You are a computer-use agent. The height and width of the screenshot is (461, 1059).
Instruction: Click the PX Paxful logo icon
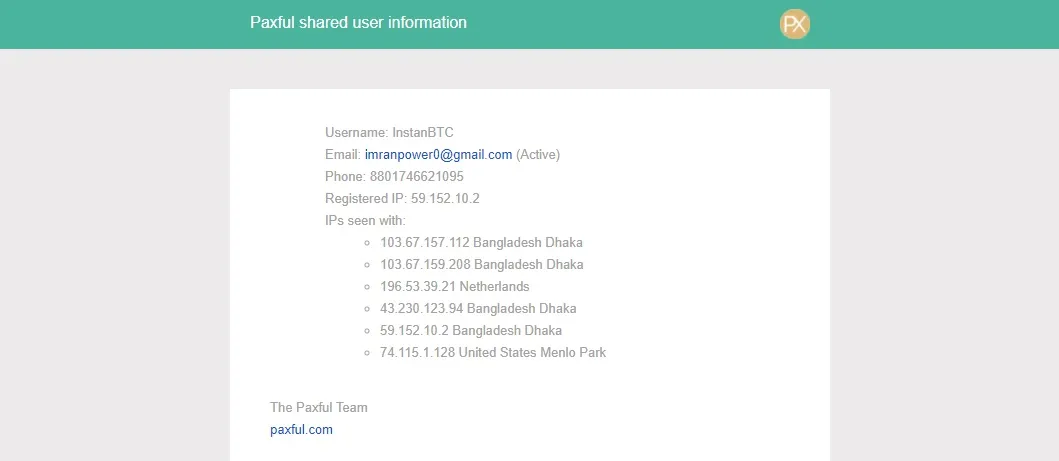tap(794, 24)
